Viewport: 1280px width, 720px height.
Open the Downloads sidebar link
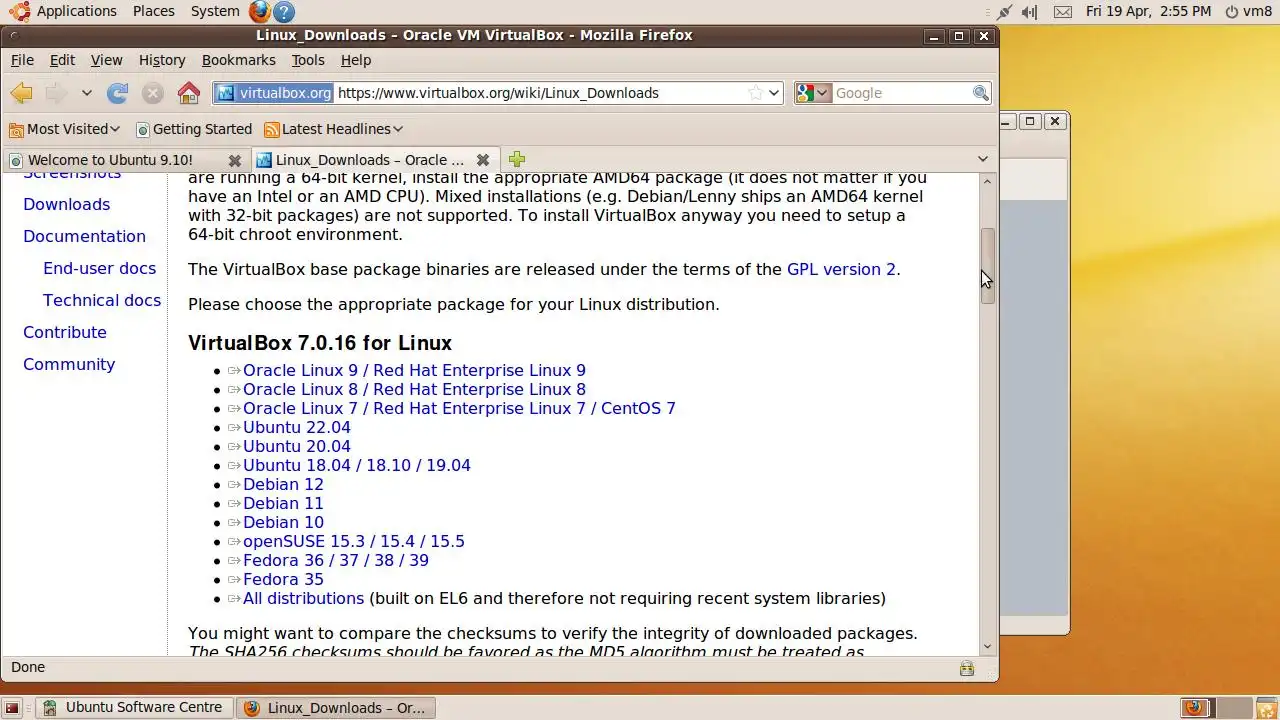(x=67, y=204)
